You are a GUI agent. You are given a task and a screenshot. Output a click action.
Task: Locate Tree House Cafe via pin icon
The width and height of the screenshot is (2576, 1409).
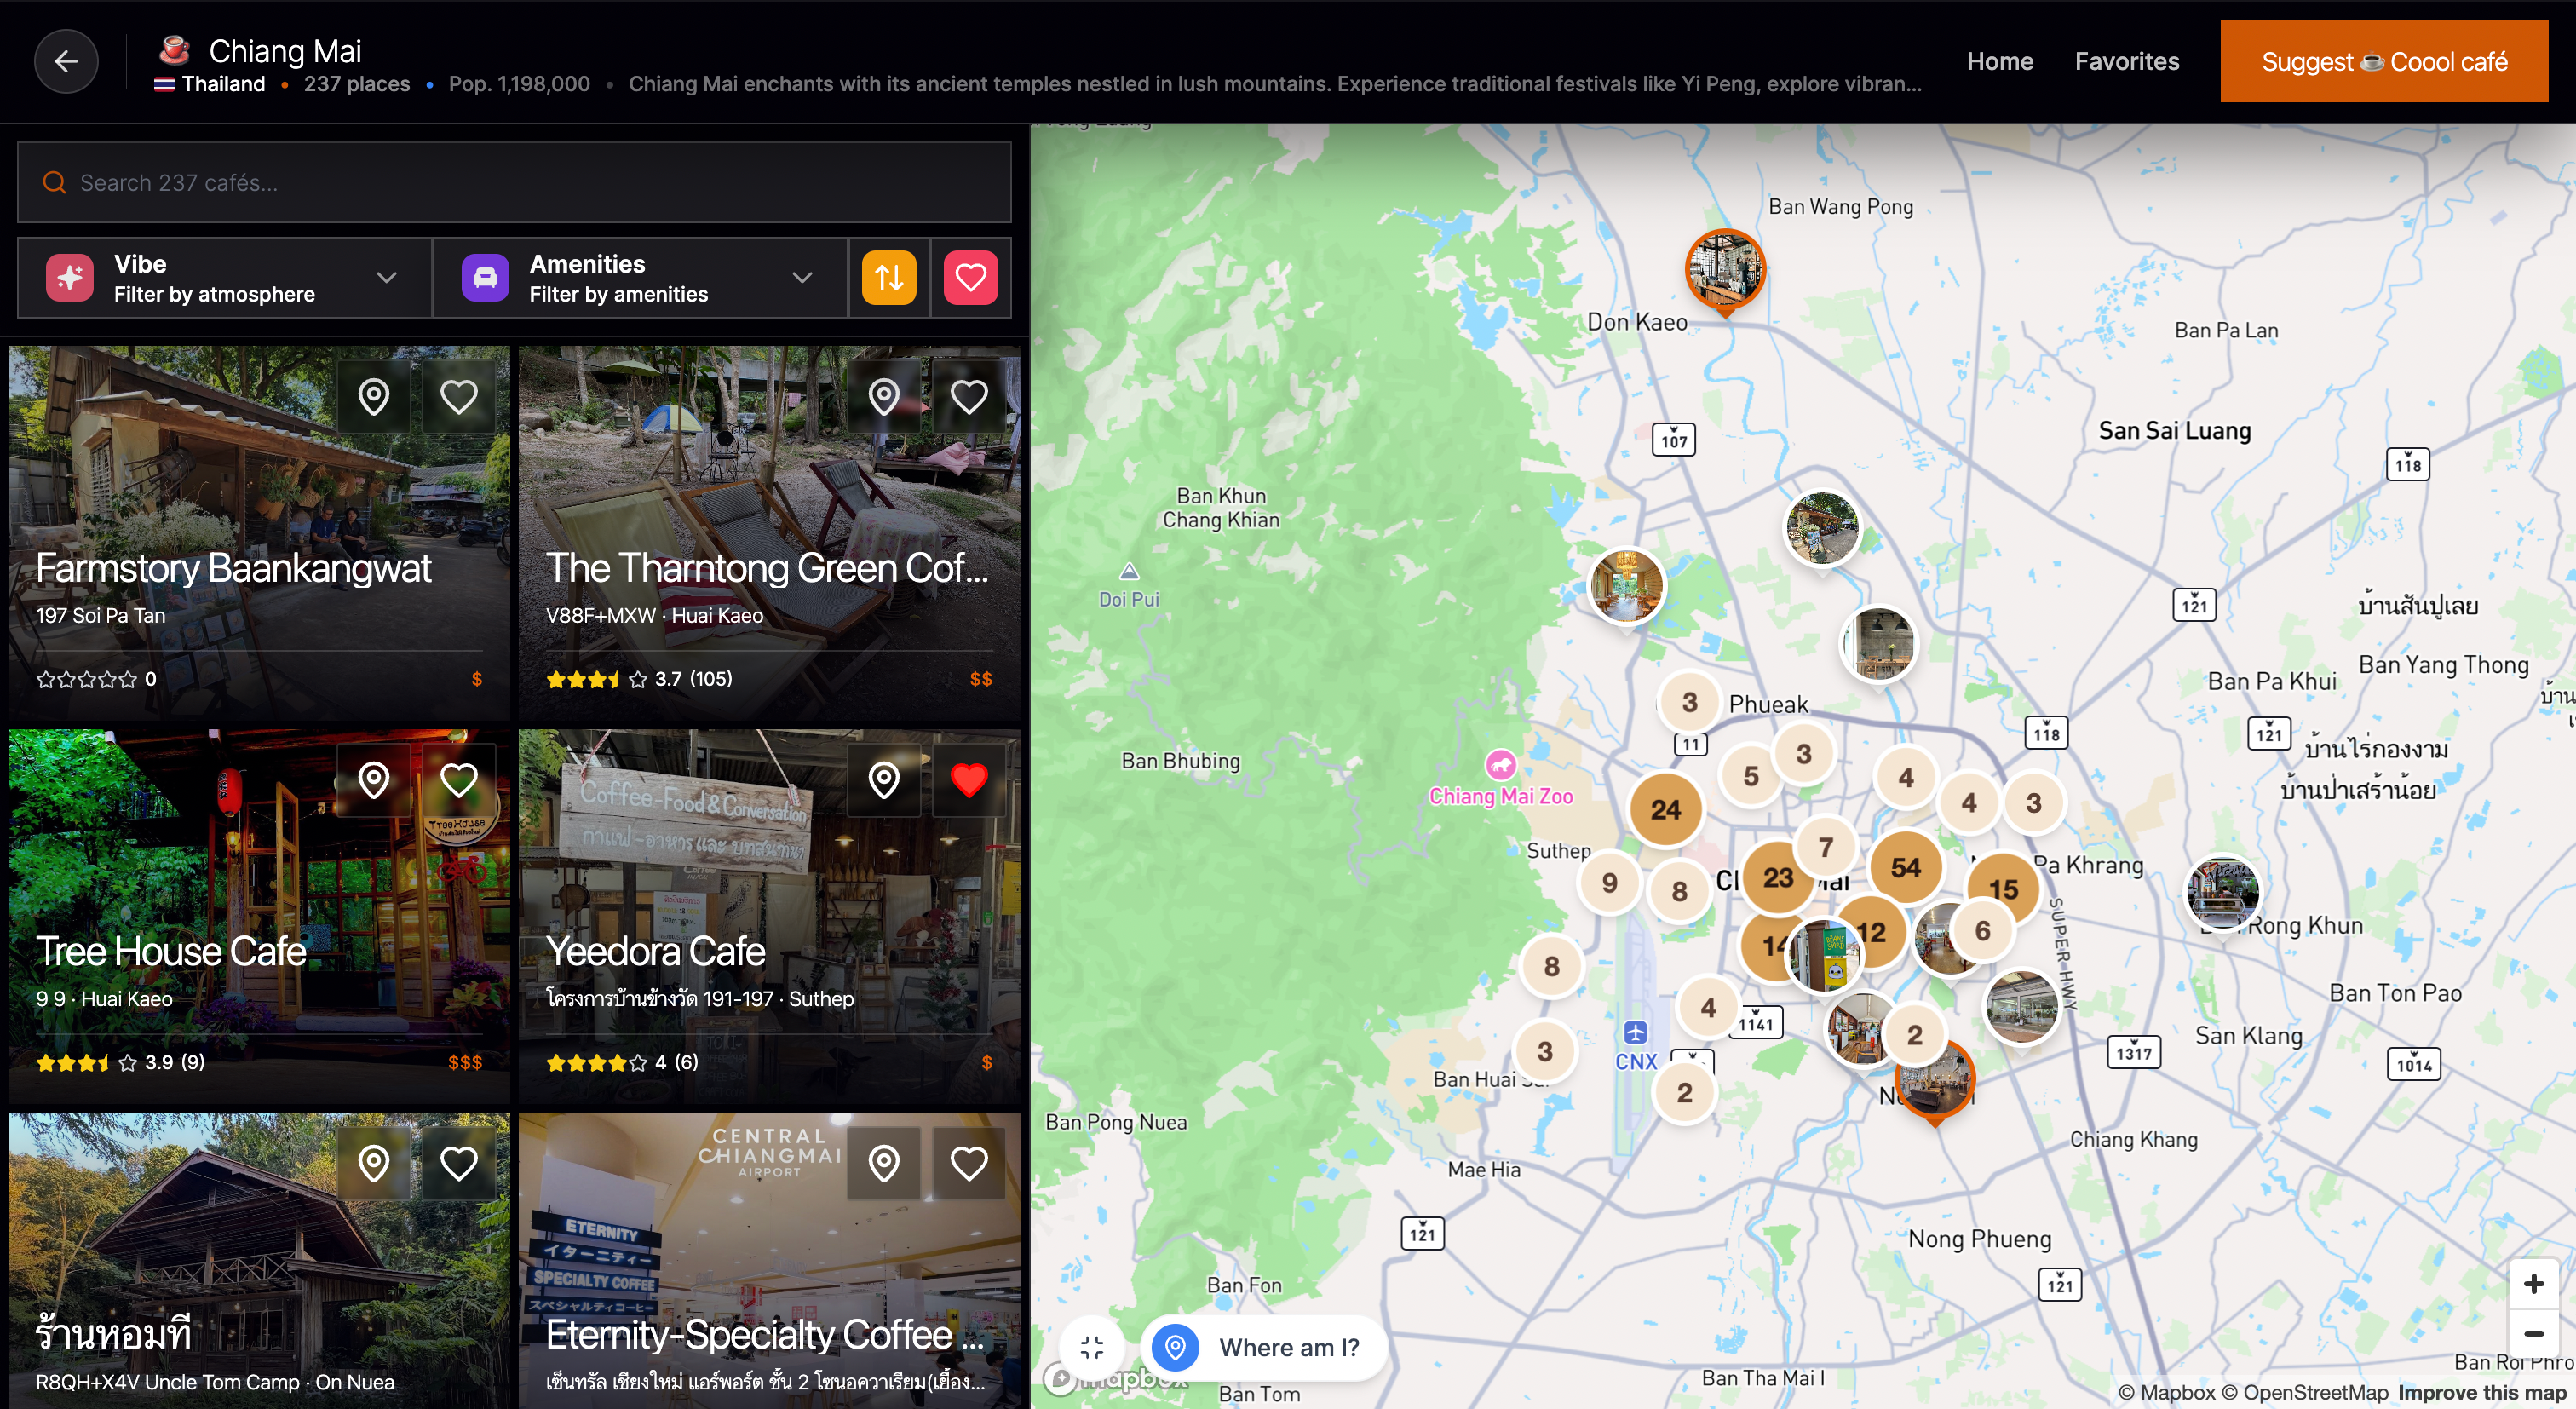pos(374,780)
